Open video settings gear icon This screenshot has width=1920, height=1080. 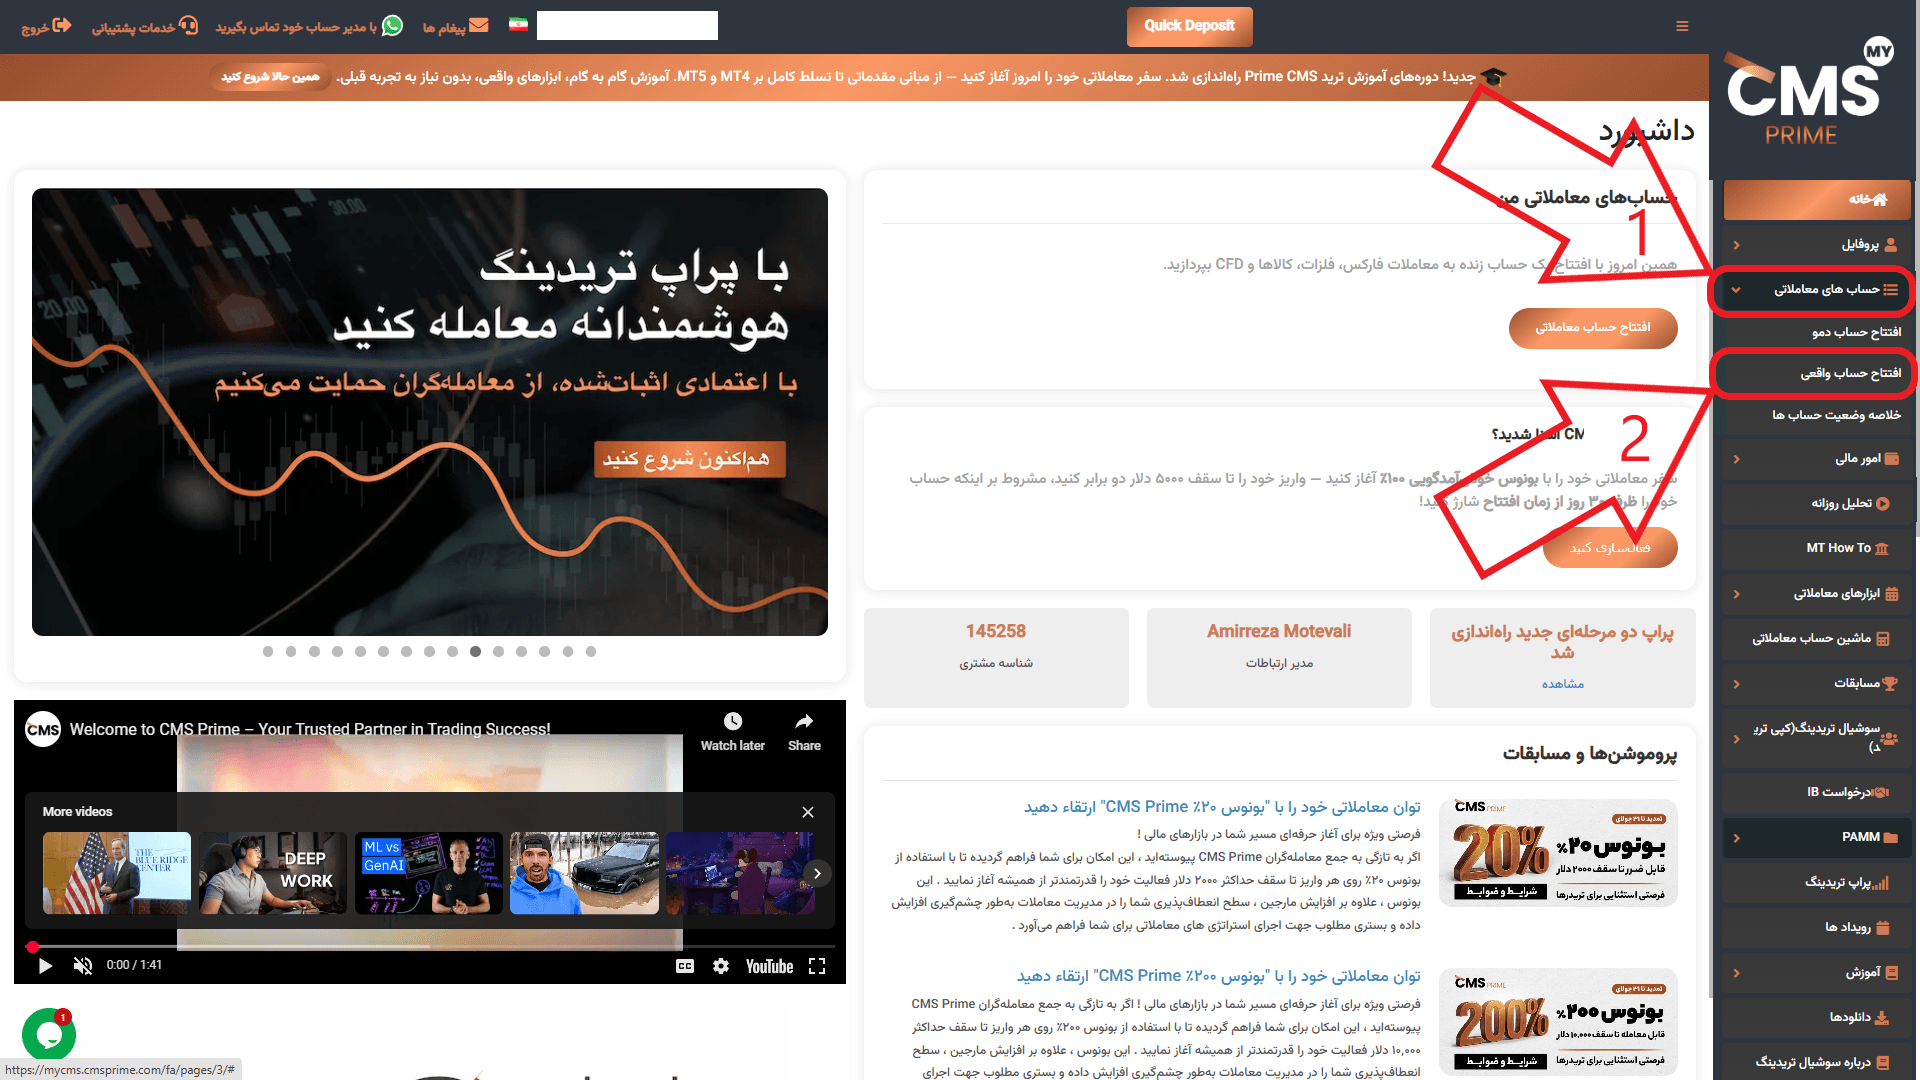(x=721, y=966)
